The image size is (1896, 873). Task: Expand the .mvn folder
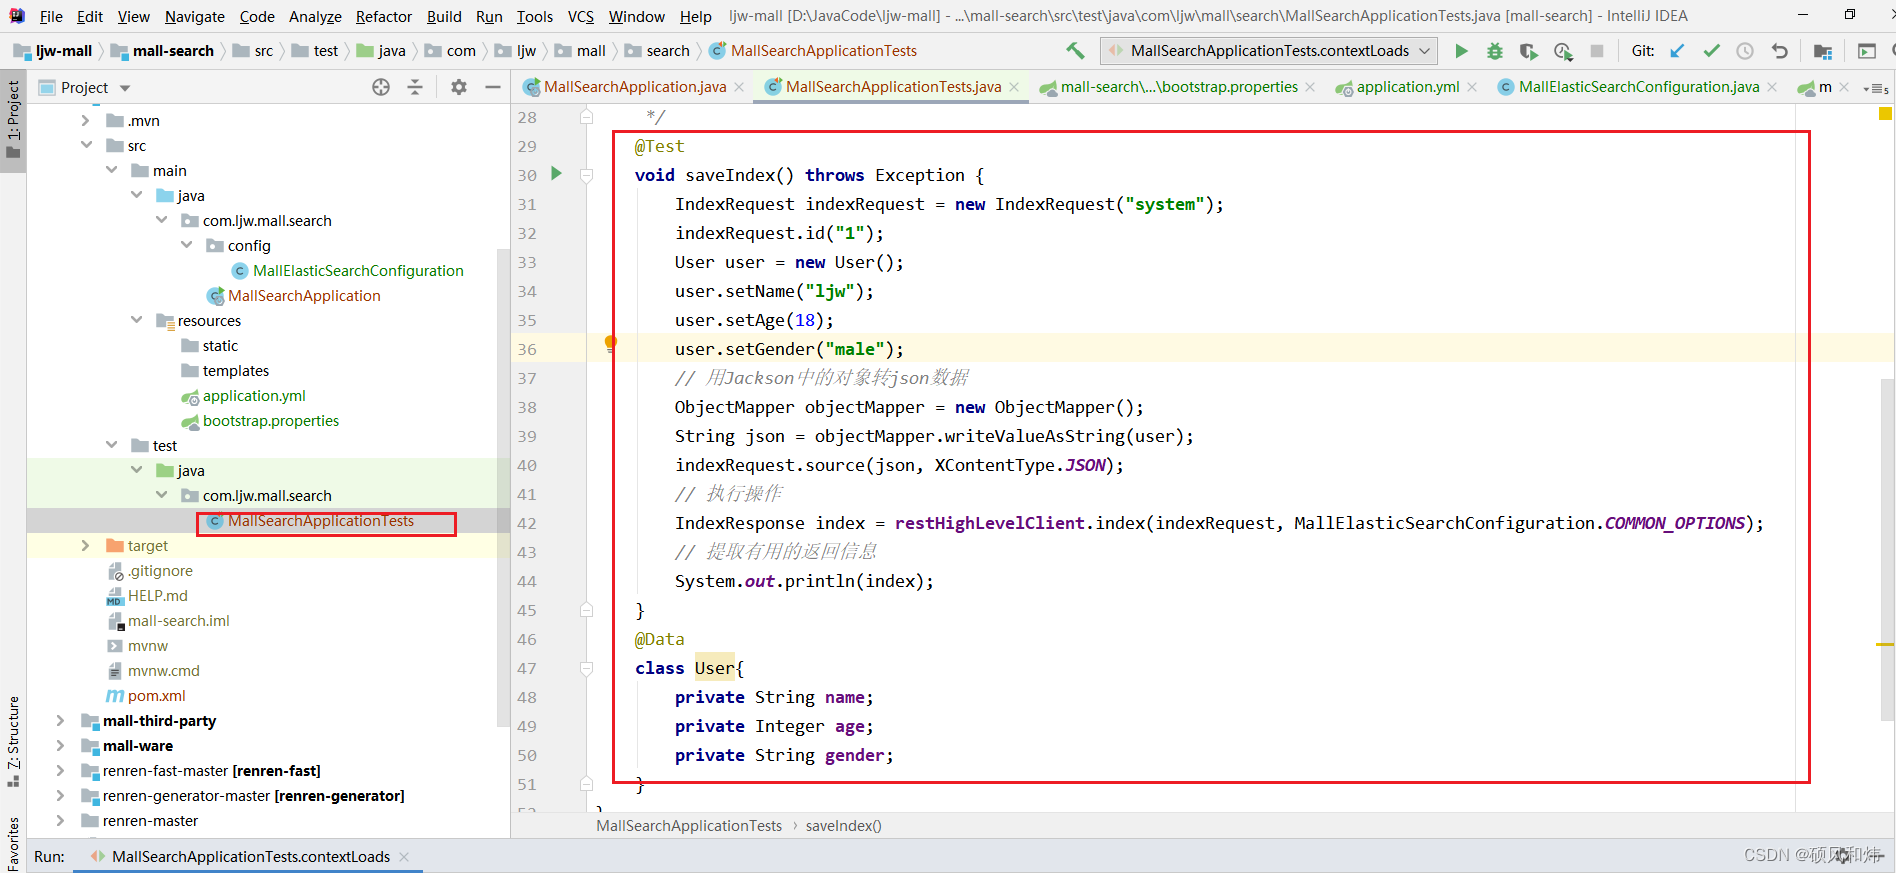point(86,121)
